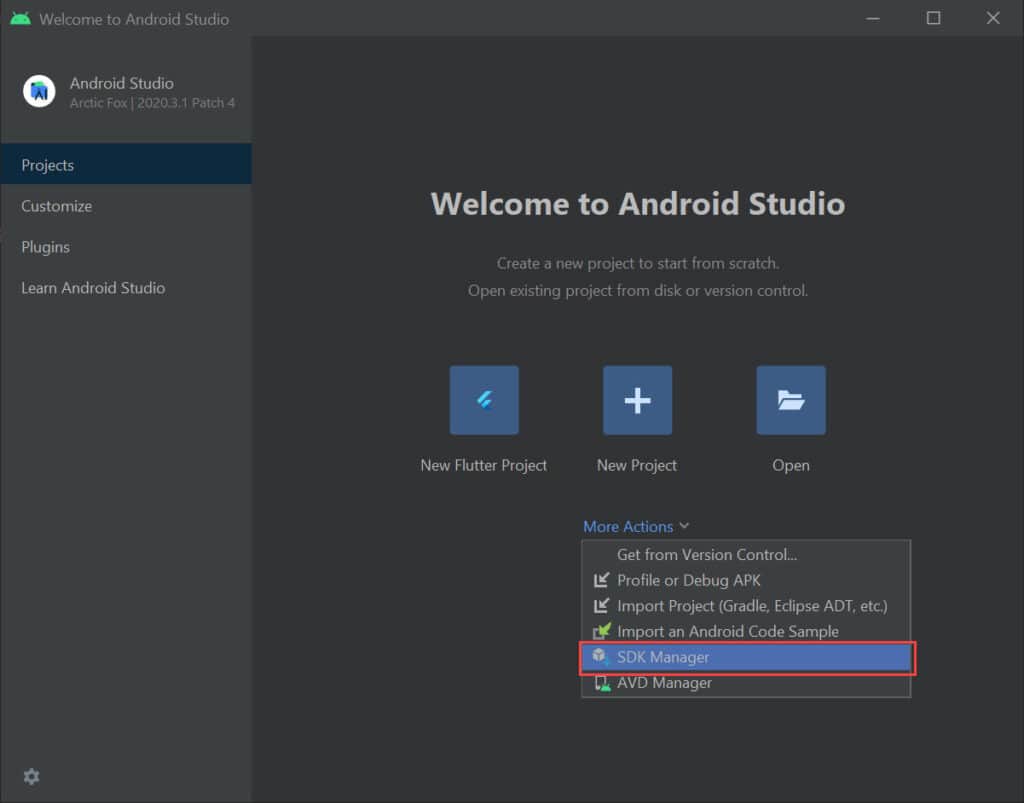
Task: Click the New Project plus icon
Action: coord(637,399)
